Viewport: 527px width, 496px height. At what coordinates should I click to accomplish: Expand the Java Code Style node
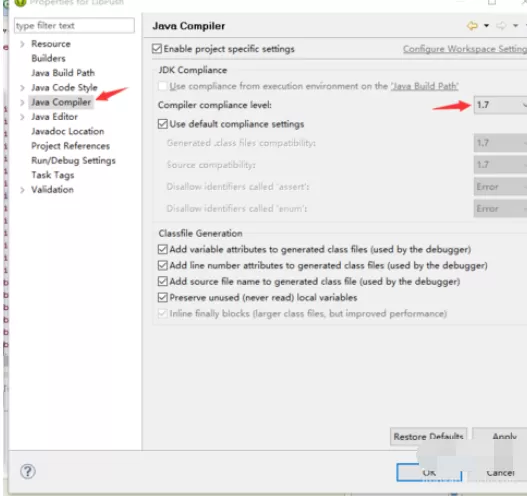(x=22, y=88)
